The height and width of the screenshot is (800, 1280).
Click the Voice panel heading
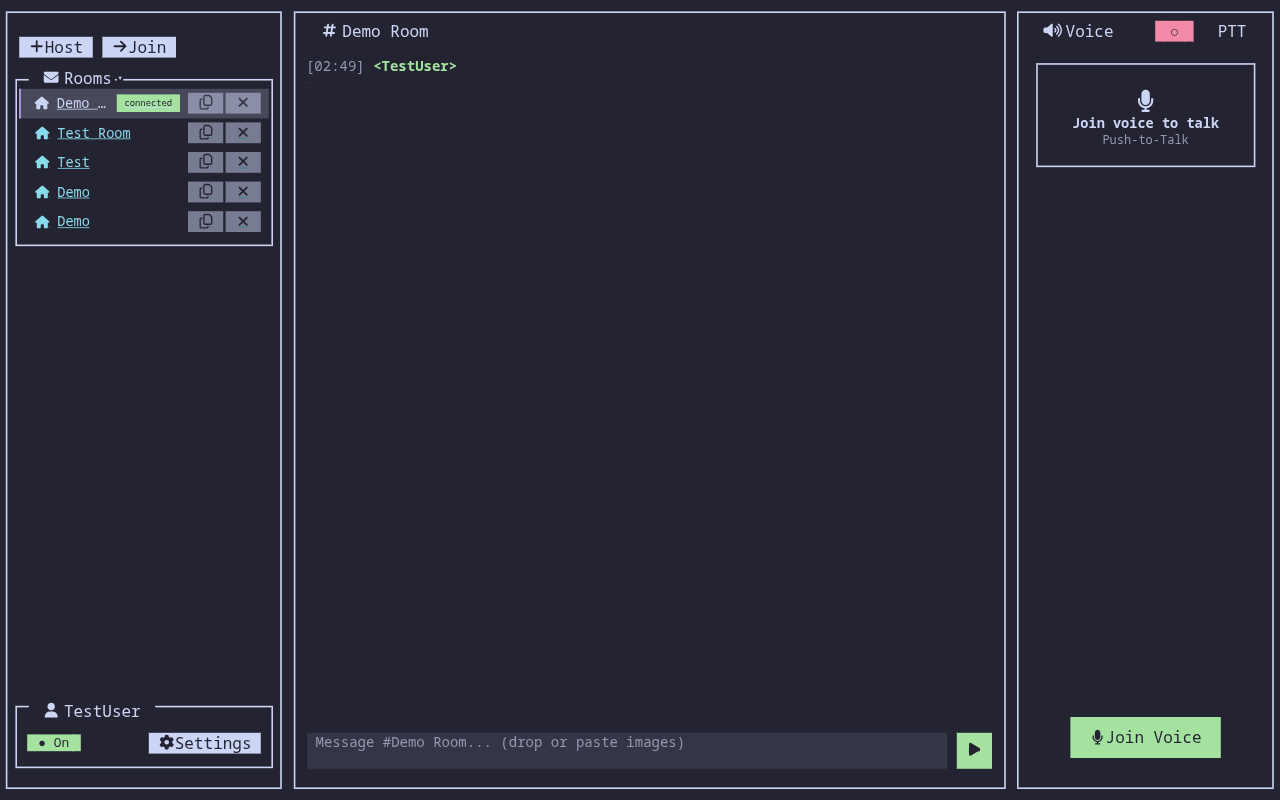1089,31
